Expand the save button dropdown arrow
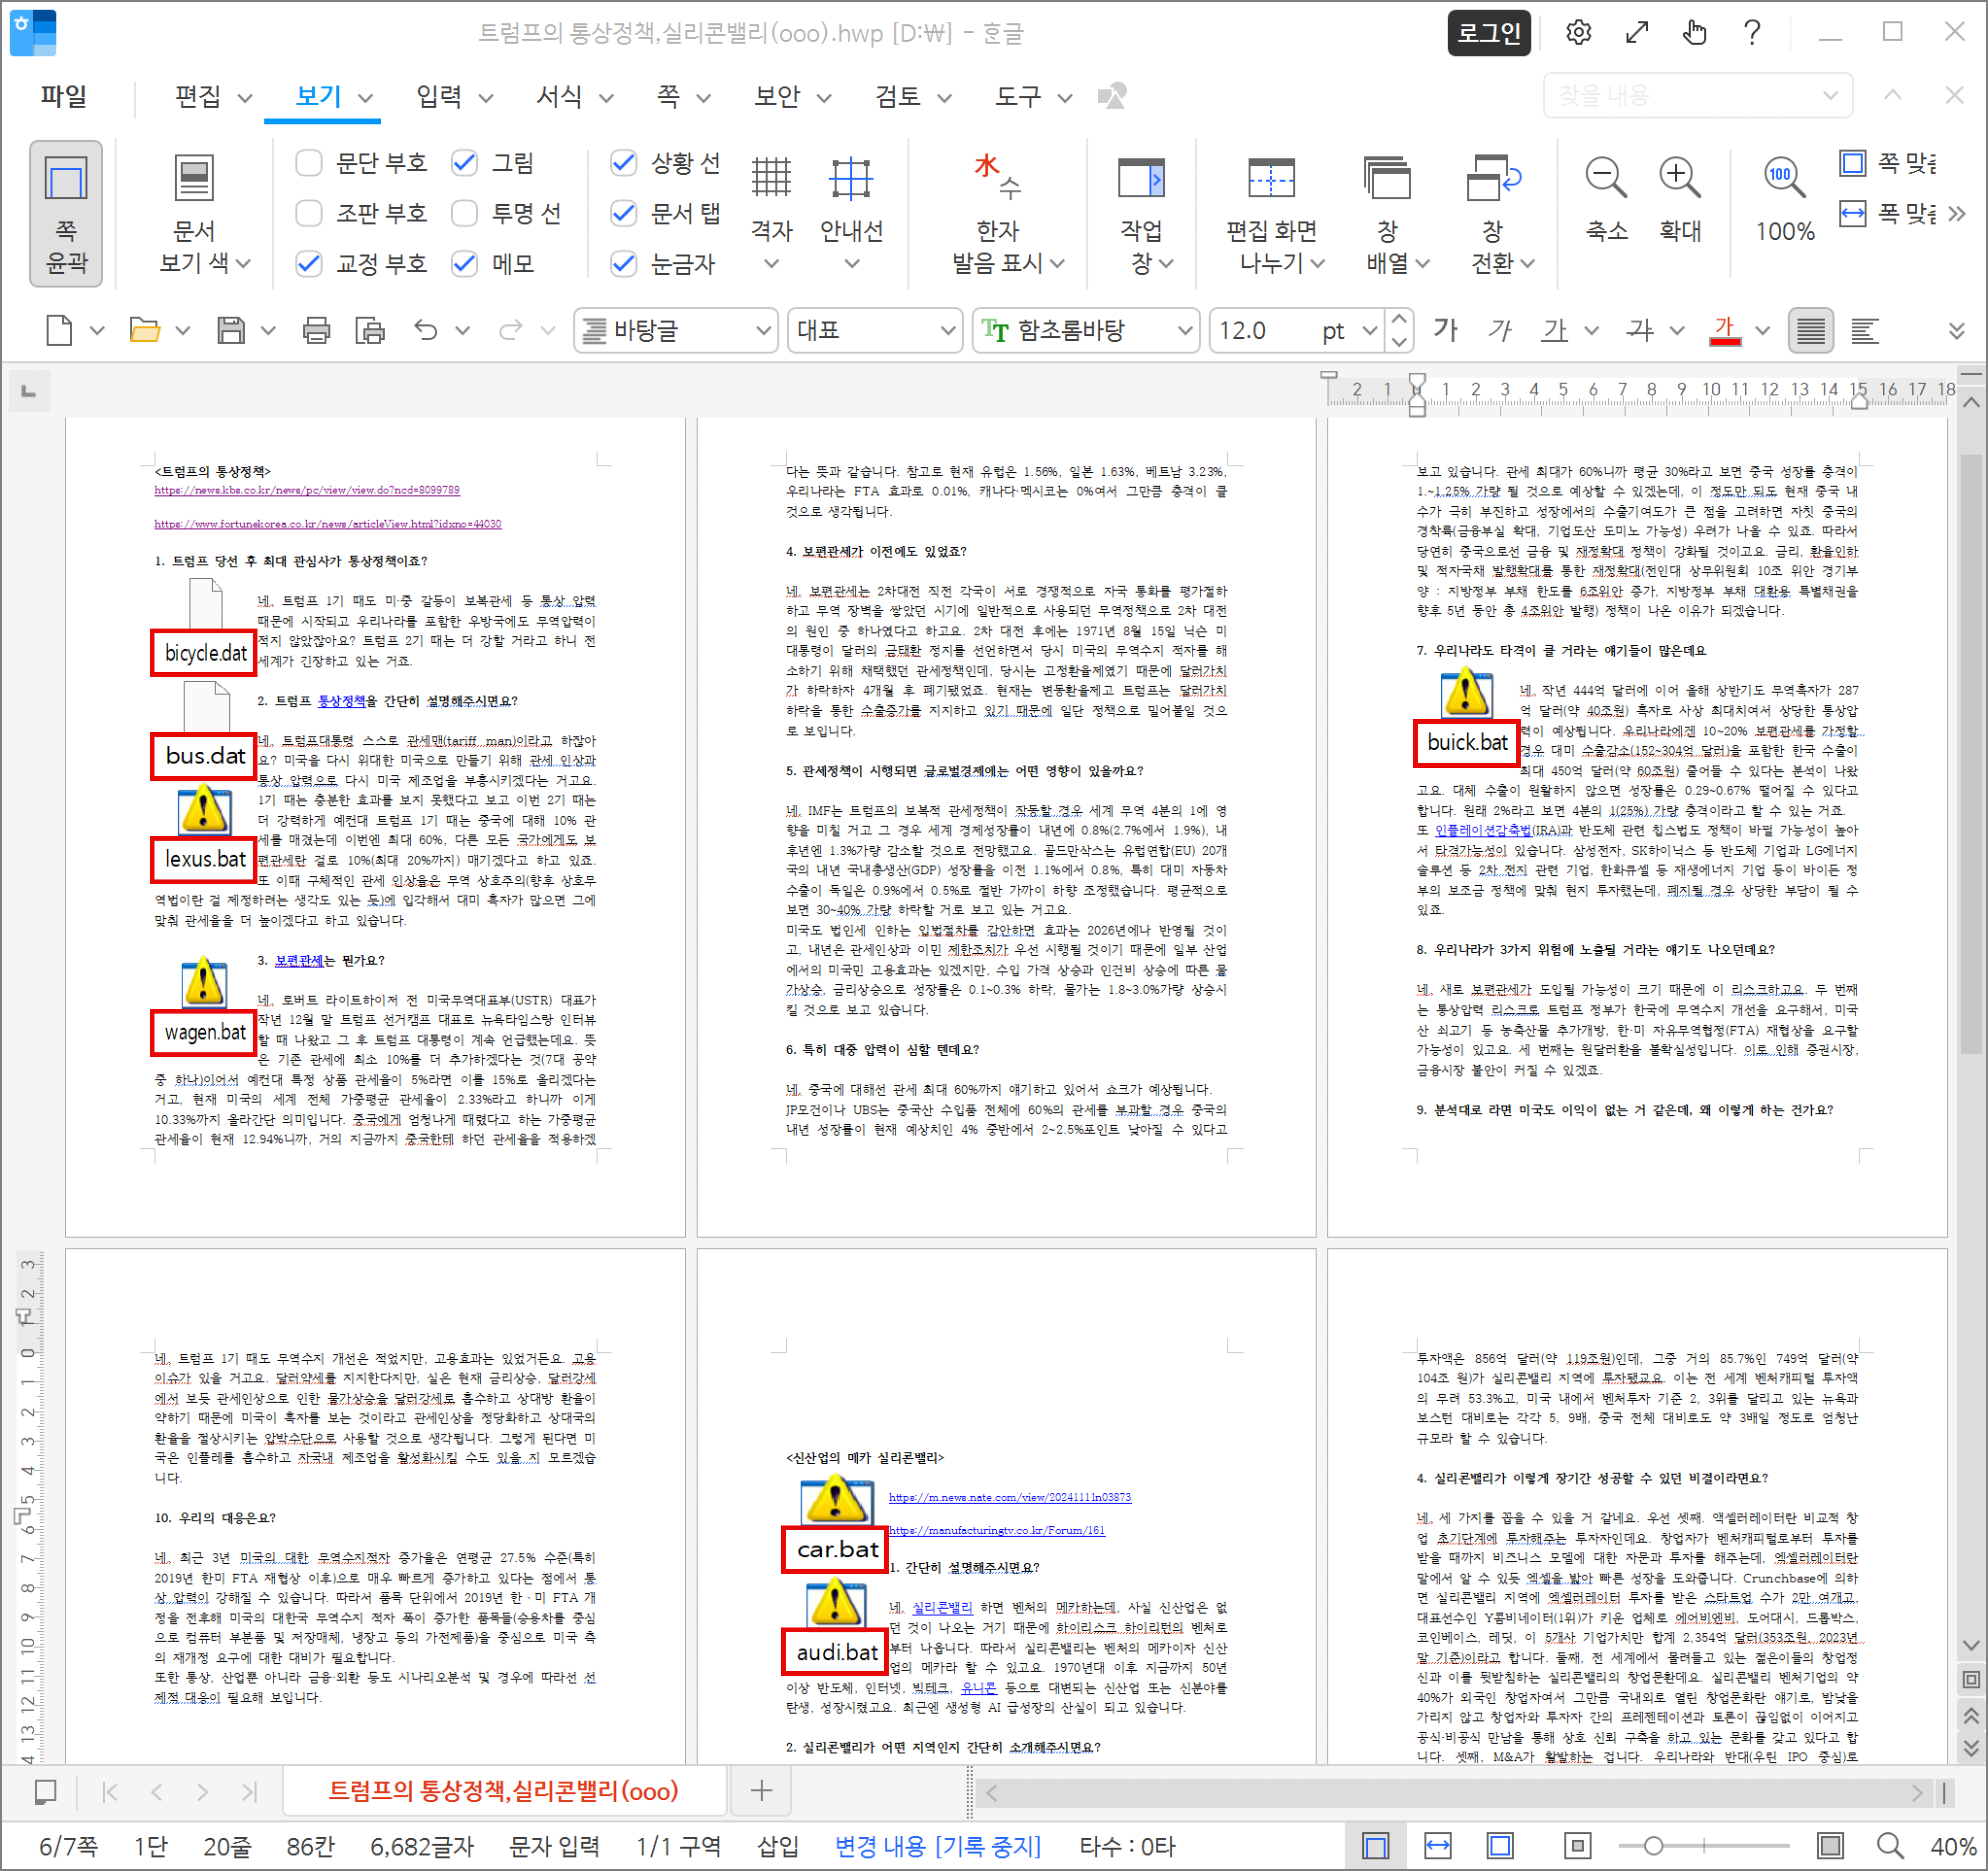This screenshot has height=1871, width=1988. (268, 331)
